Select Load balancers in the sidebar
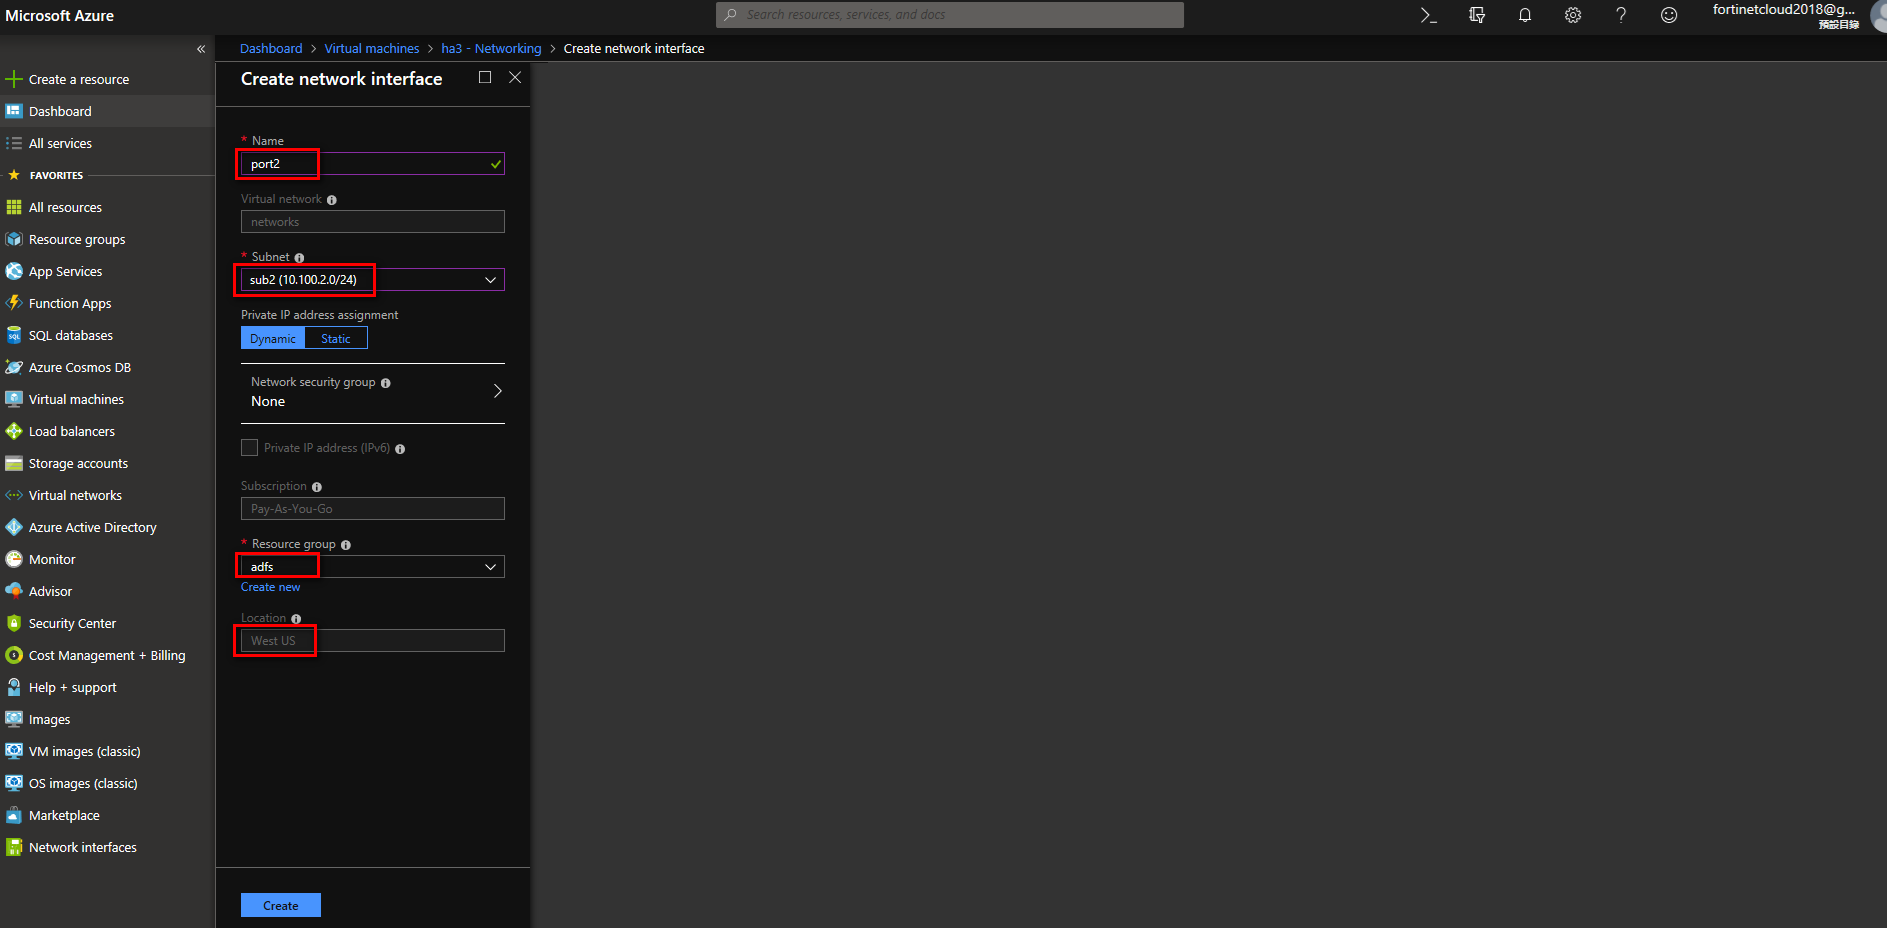This screenshot has width=1887, height=928. [70, 431]
